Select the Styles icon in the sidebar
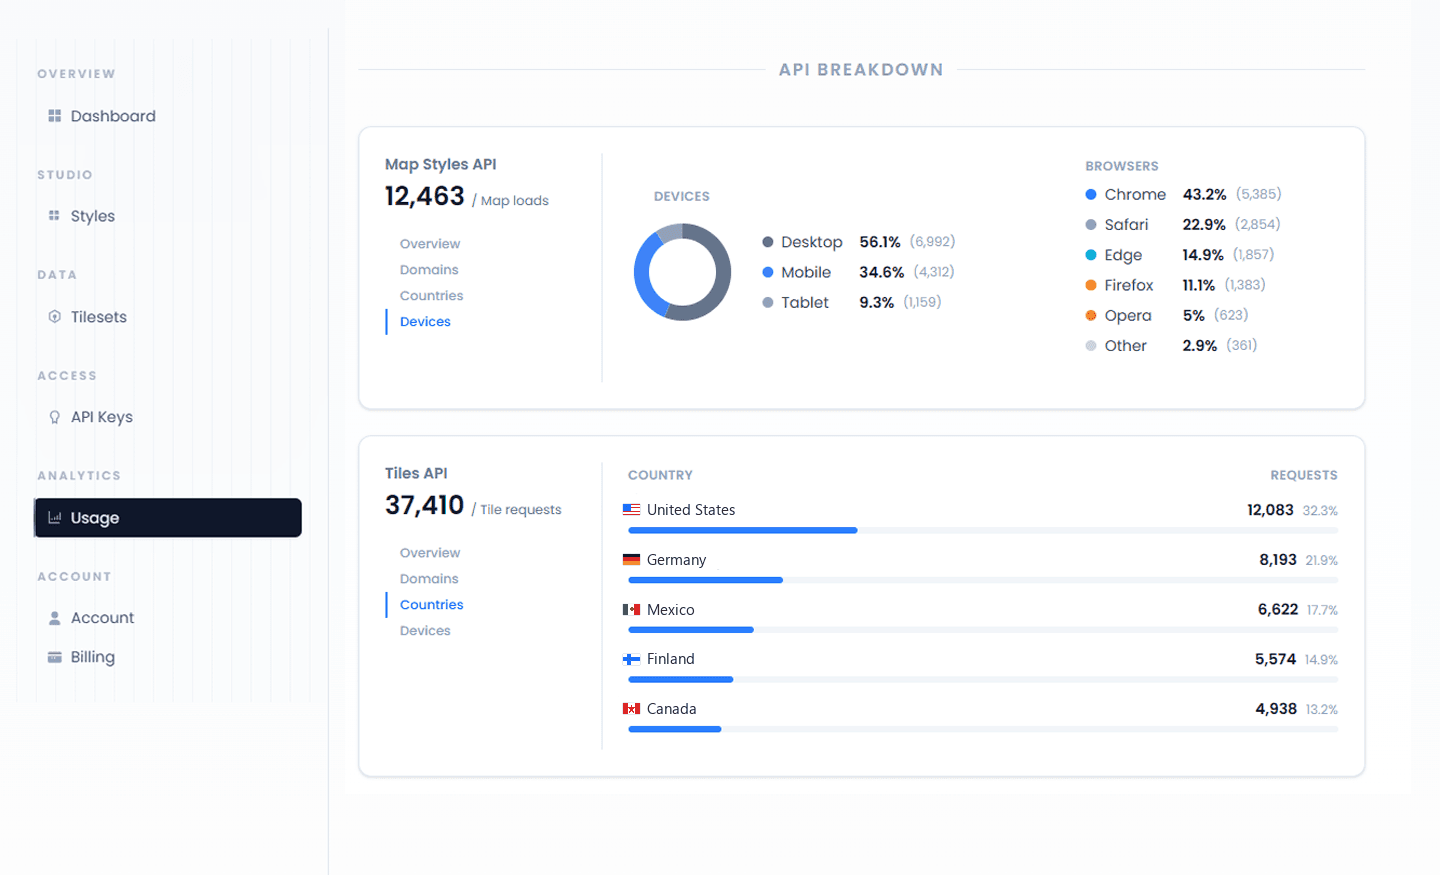The image size is (1440, 875). (x=54, y=216)
